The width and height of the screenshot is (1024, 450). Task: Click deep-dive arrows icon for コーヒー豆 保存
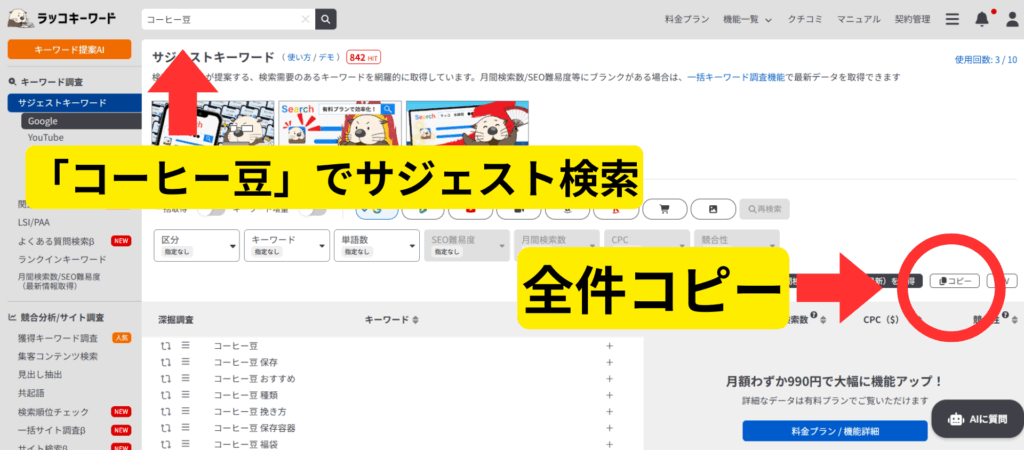pos(166,362)
